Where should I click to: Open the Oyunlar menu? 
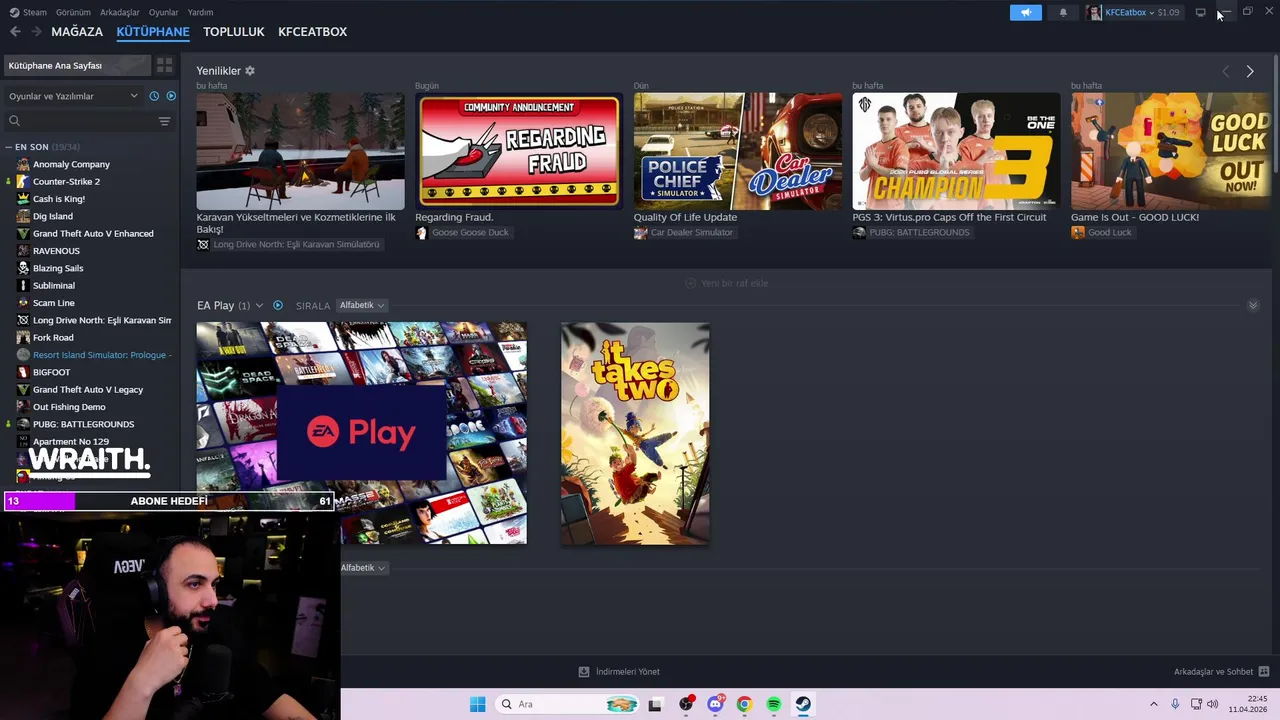pyautogui.click(x=163, y=12)
